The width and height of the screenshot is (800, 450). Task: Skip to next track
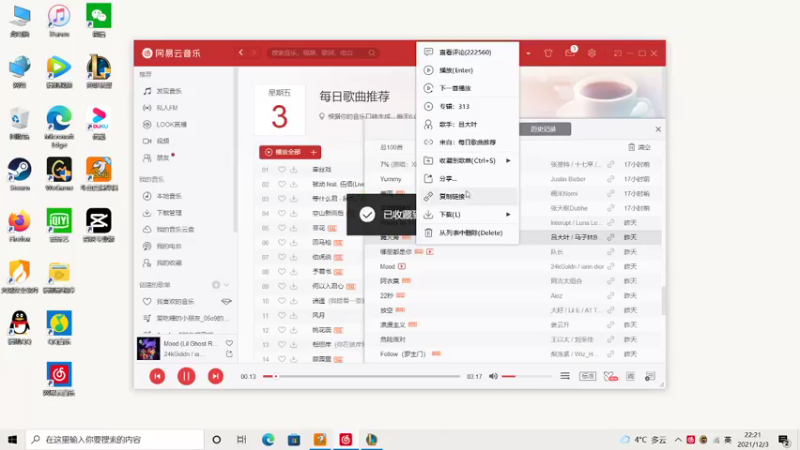pyautogui.click(x=215, y=376)
